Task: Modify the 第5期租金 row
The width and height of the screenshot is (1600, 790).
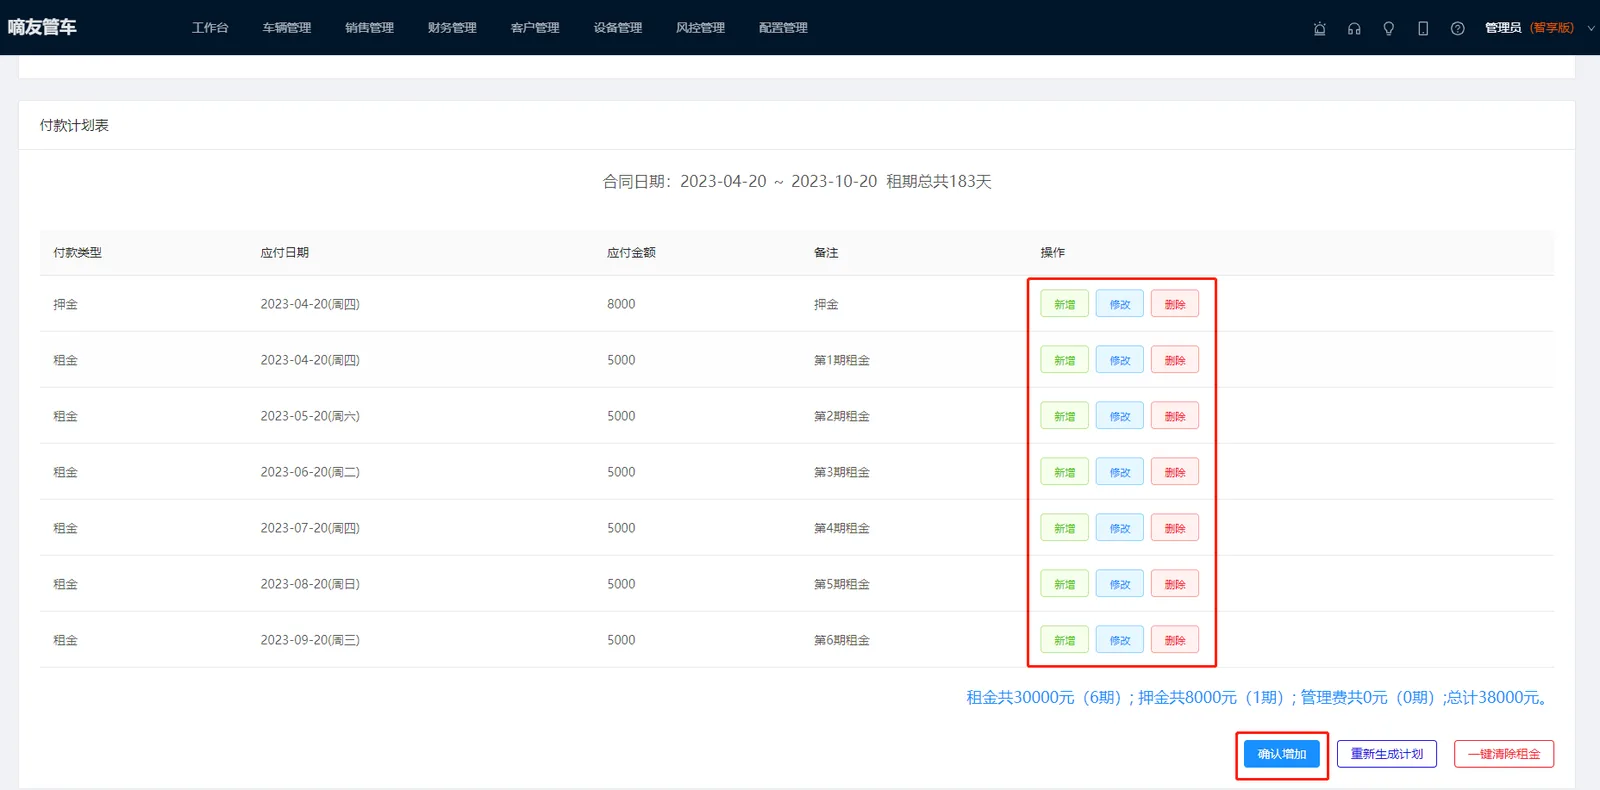Action: click(1120, 584)
